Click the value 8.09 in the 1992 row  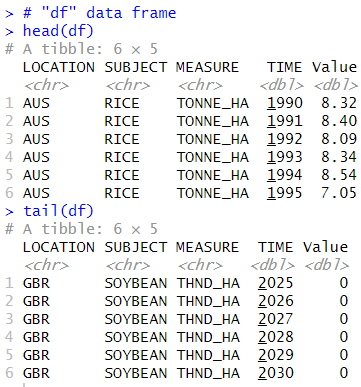[x=339, y=139]
